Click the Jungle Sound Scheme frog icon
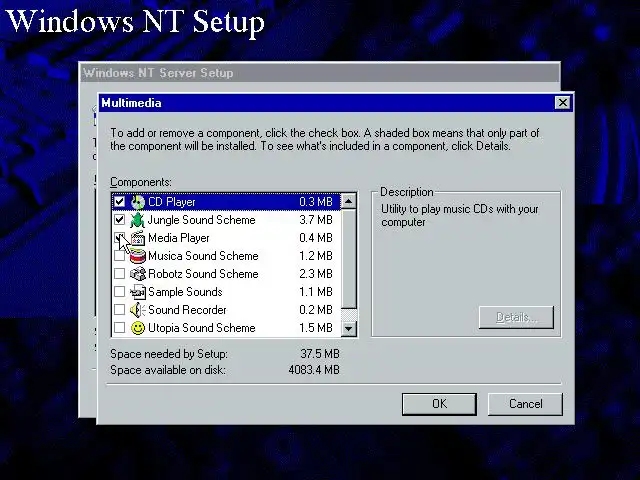Image resolution: width=640 pixels, height=480 pixels. coord(138,220)
